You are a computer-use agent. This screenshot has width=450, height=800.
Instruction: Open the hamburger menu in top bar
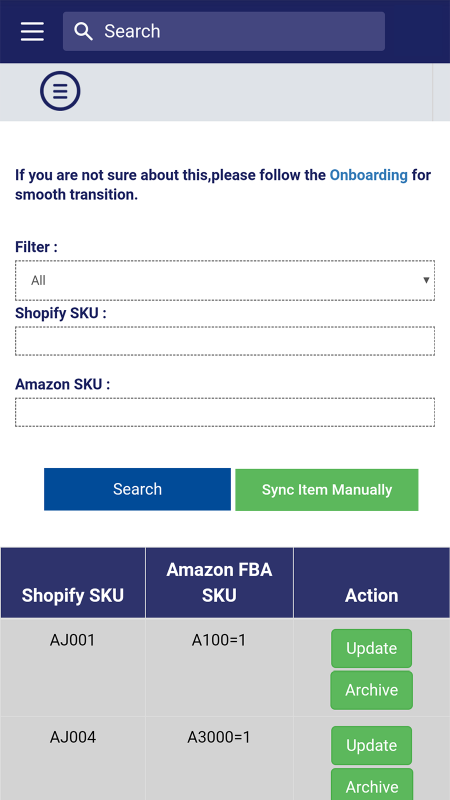pyautogui.click(x=32, y=32)
